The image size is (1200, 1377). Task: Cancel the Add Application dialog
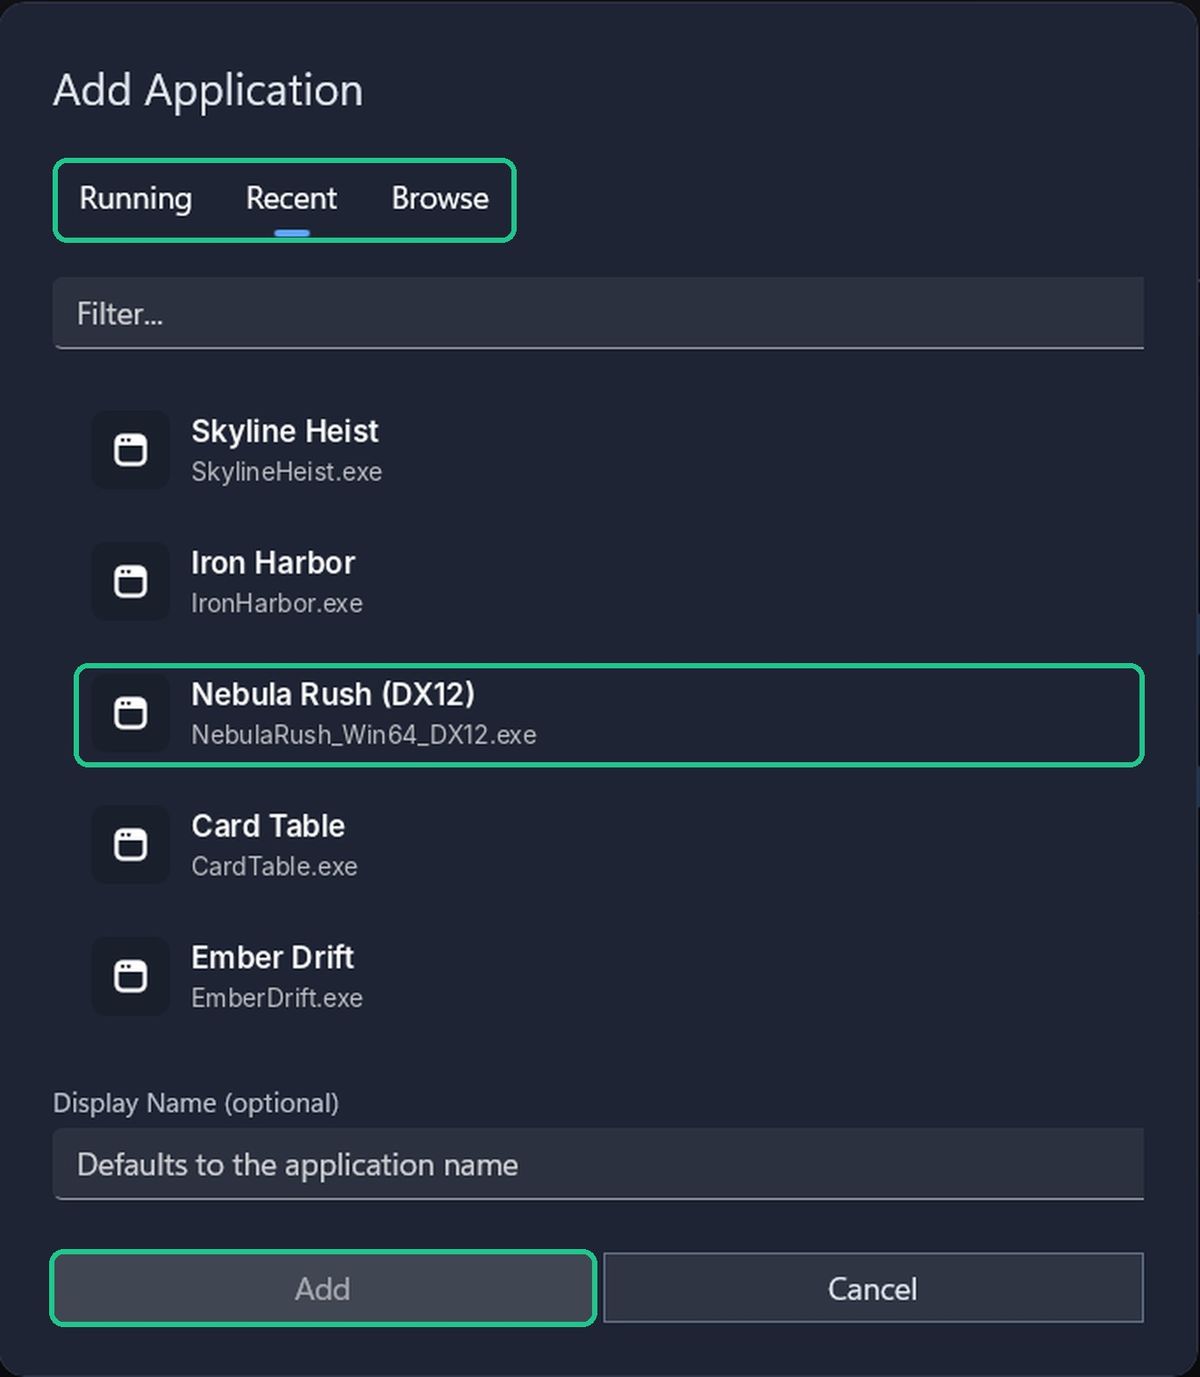(x=873, y=1288)
